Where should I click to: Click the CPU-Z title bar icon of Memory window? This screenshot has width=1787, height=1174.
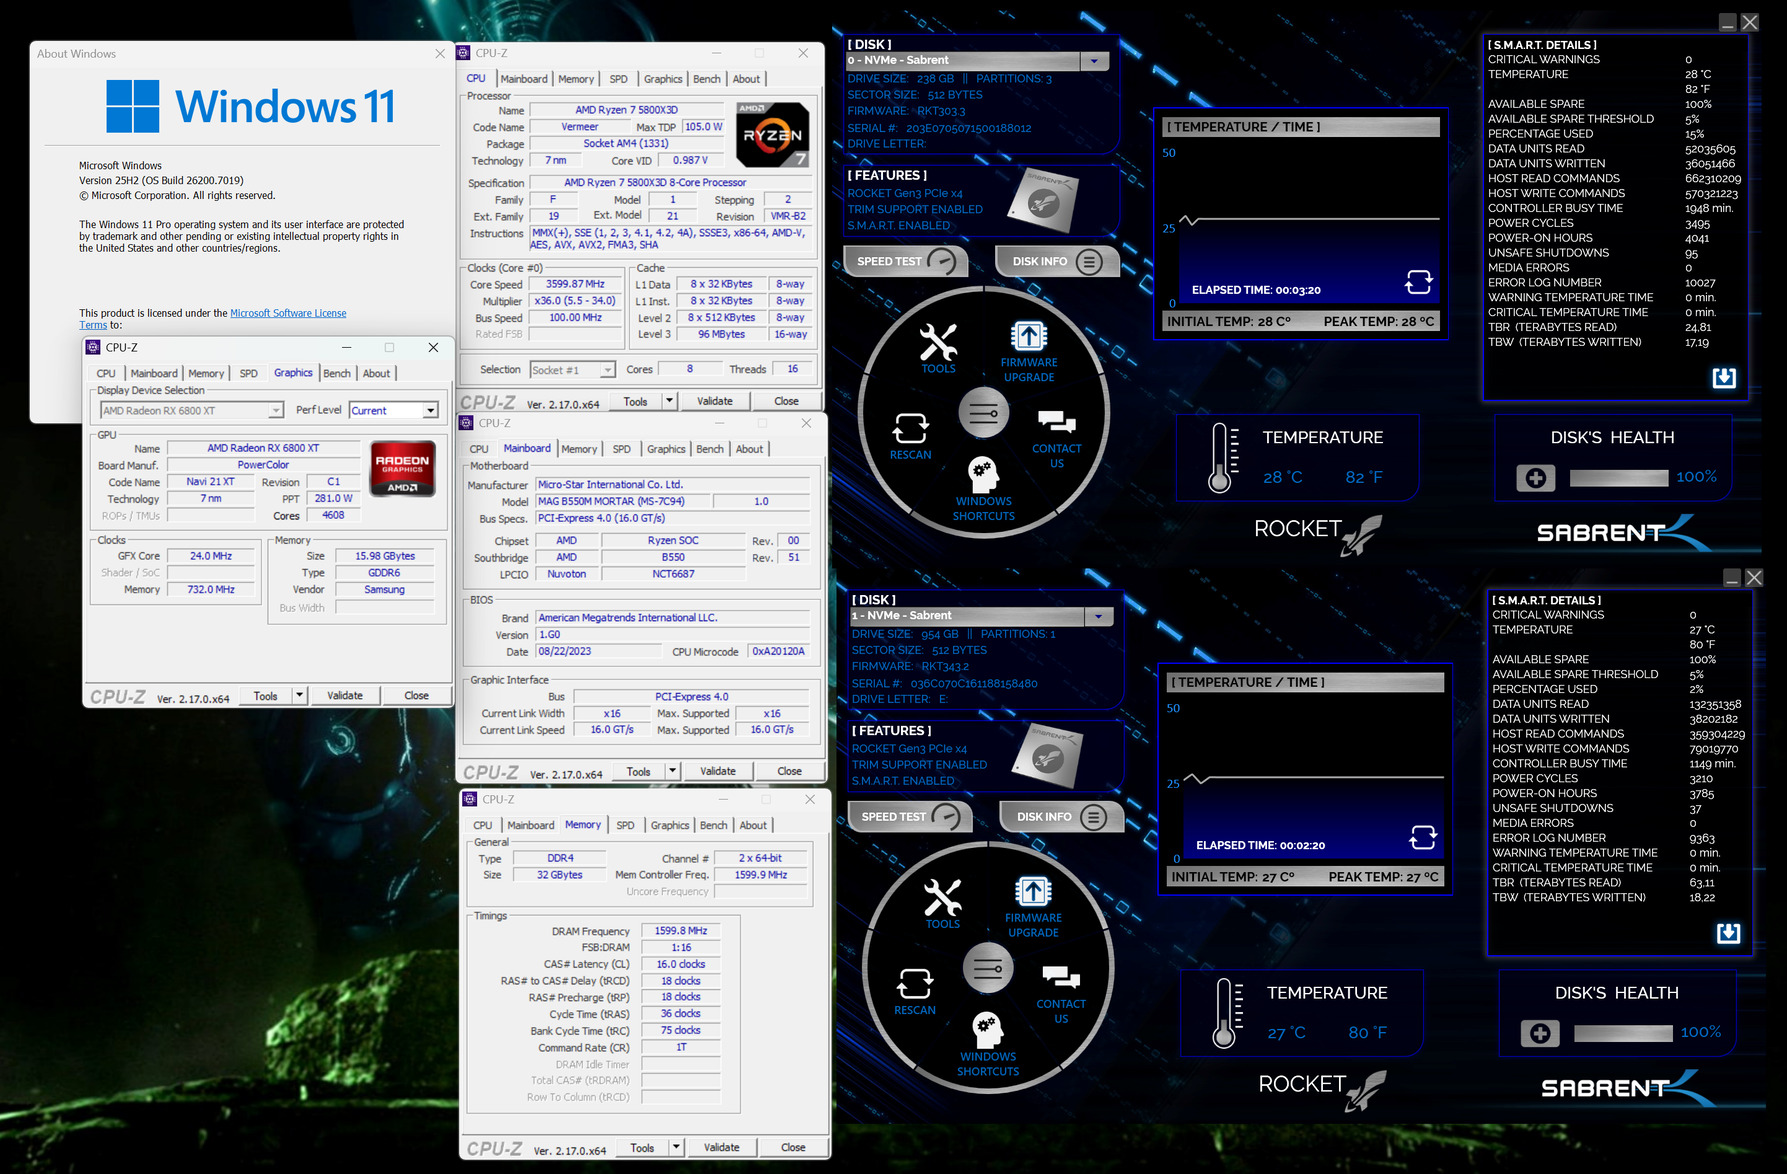pyautogui.click(x=470, y=799)
